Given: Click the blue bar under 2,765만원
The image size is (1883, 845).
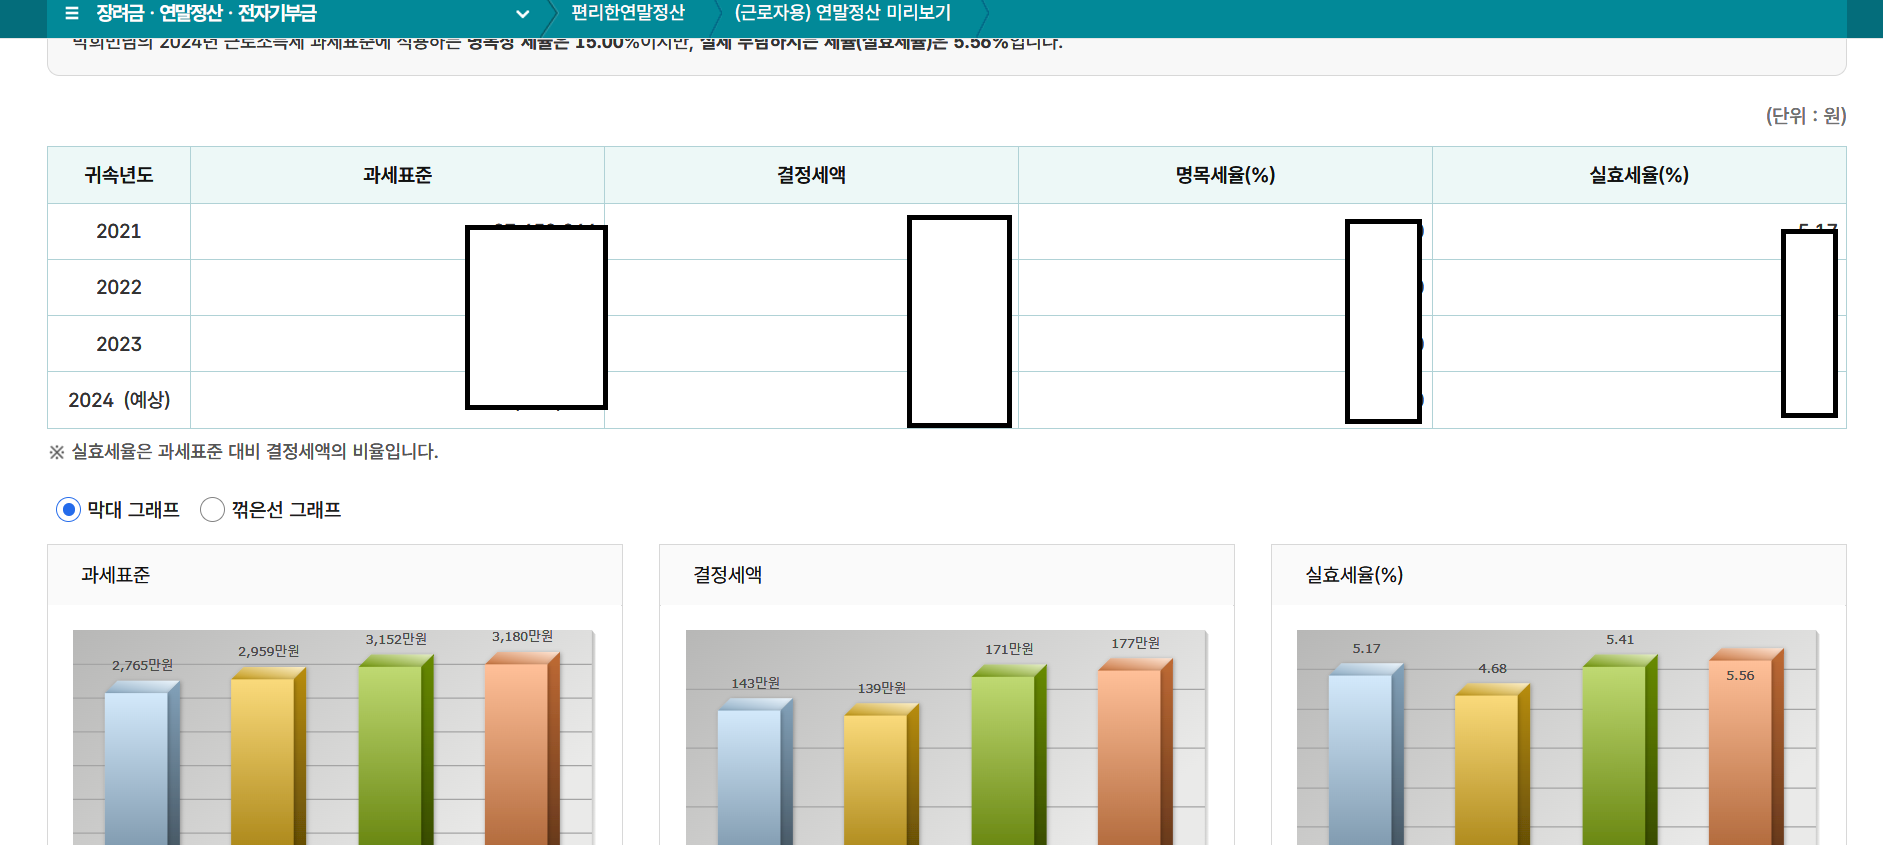Looking at the screenshot, I should click(142, 765).
